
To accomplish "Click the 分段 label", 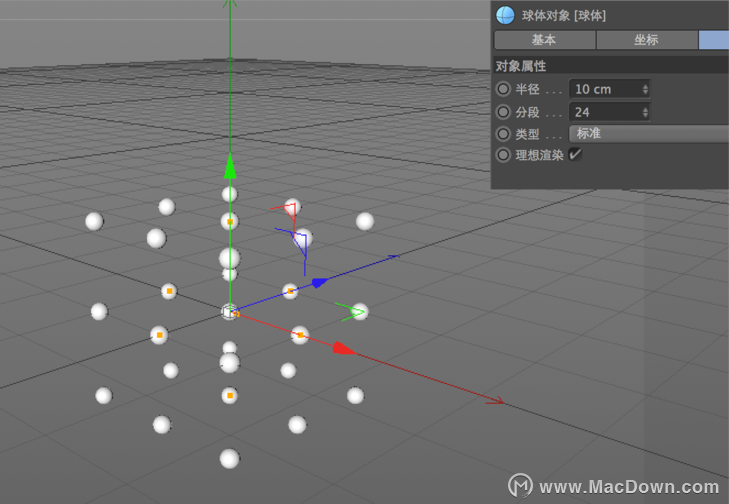I will (527, 112).
